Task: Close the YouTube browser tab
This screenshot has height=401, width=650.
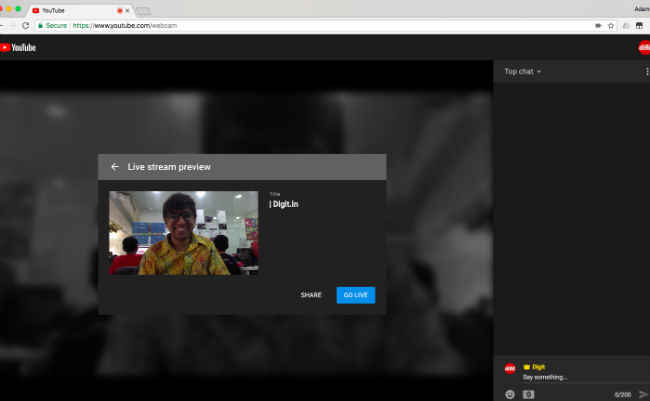Action: [x=127, y=10]
